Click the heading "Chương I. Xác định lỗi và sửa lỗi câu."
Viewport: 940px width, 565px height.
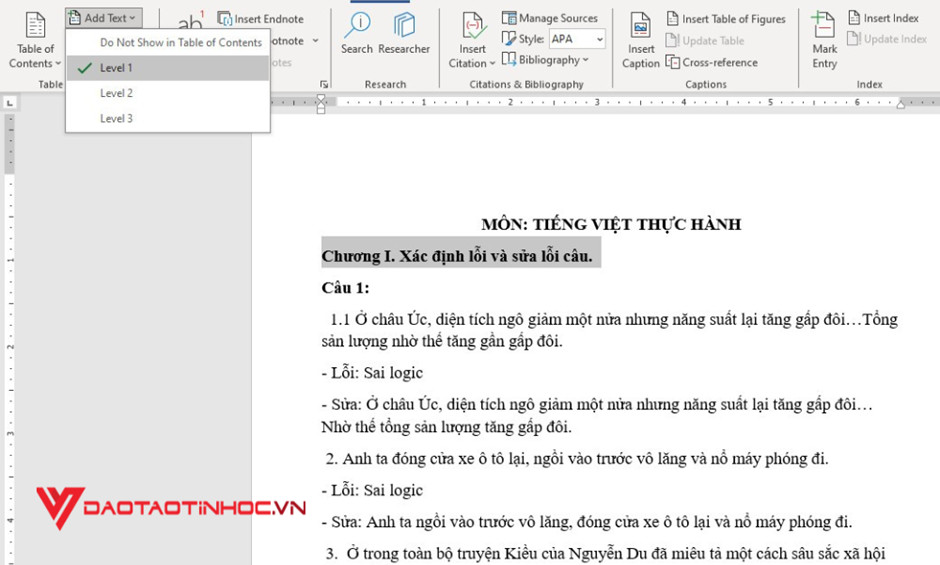tap(457, 256)
